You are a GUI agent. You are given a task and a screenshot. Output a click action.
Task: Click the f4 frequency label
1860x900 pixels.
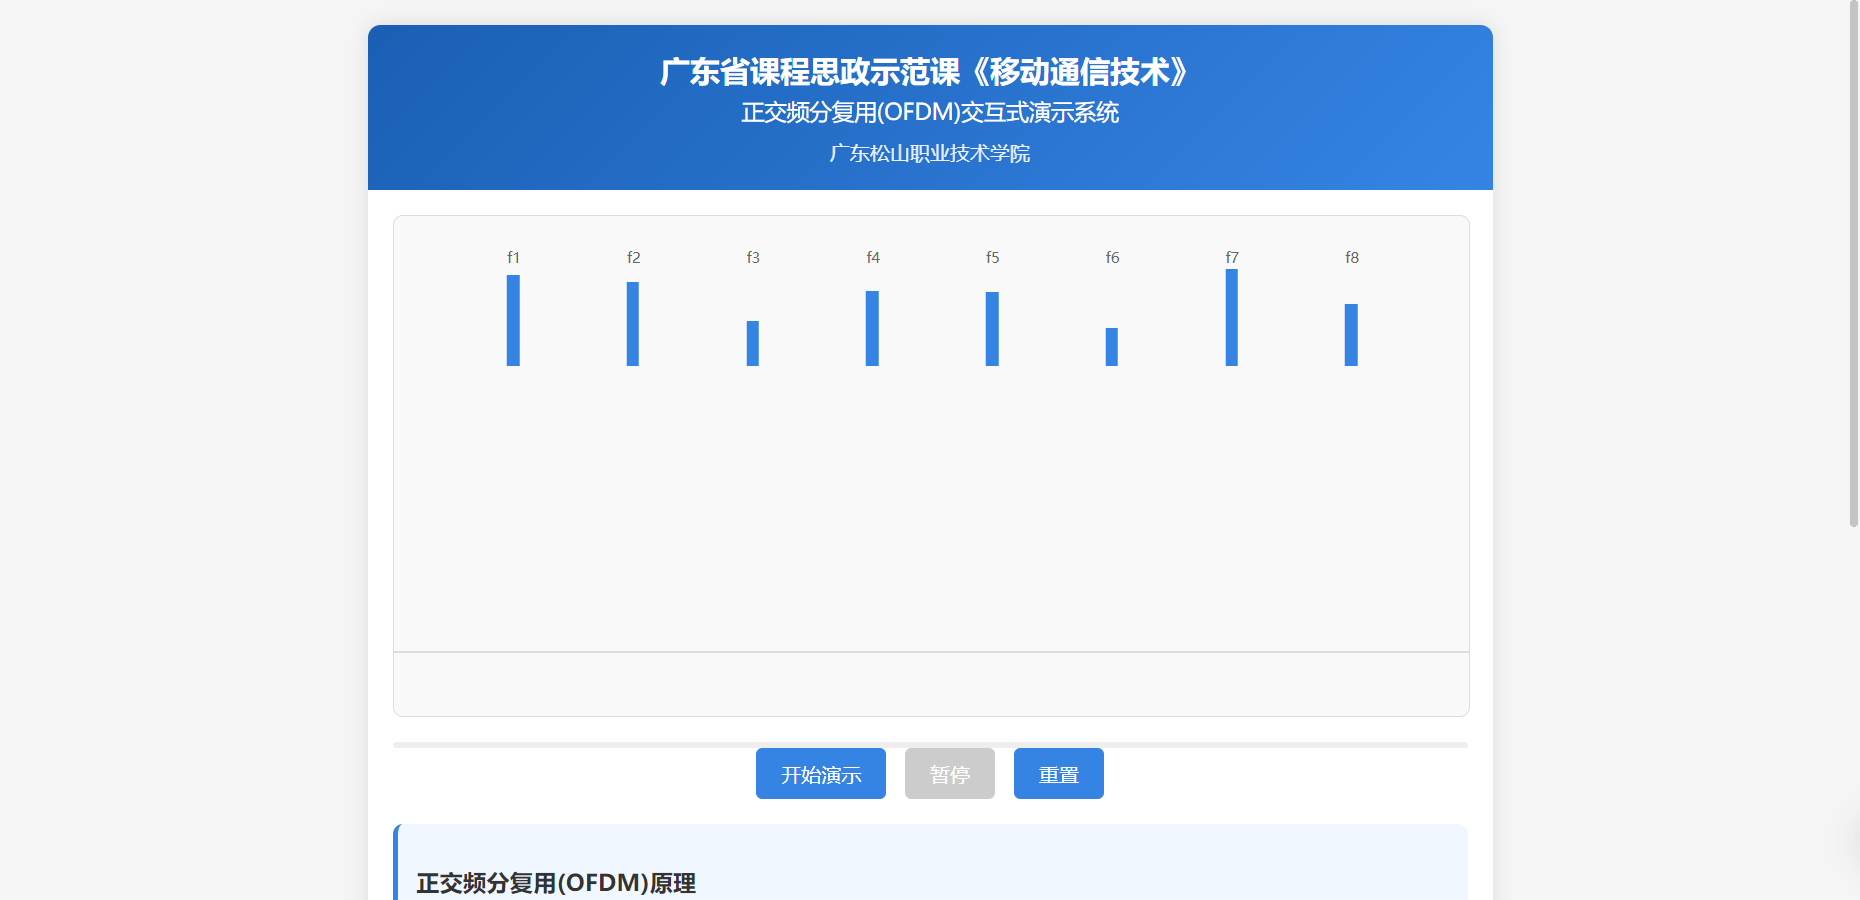tap(873, 258)
